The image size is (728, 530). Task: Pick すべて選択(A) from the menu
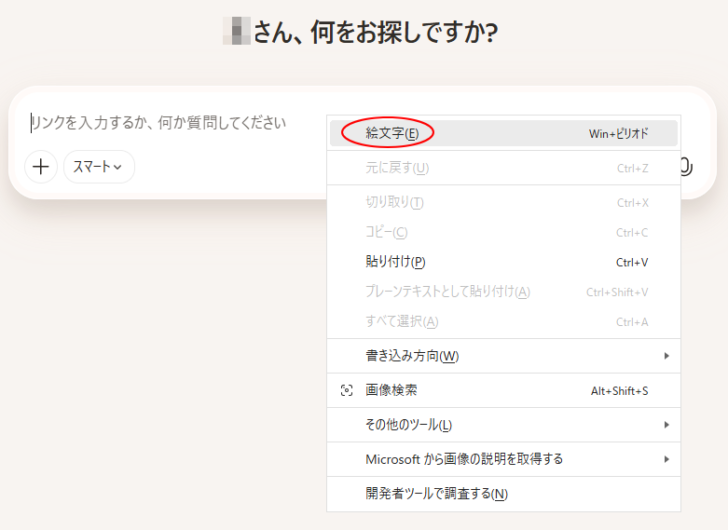(402, 321)
